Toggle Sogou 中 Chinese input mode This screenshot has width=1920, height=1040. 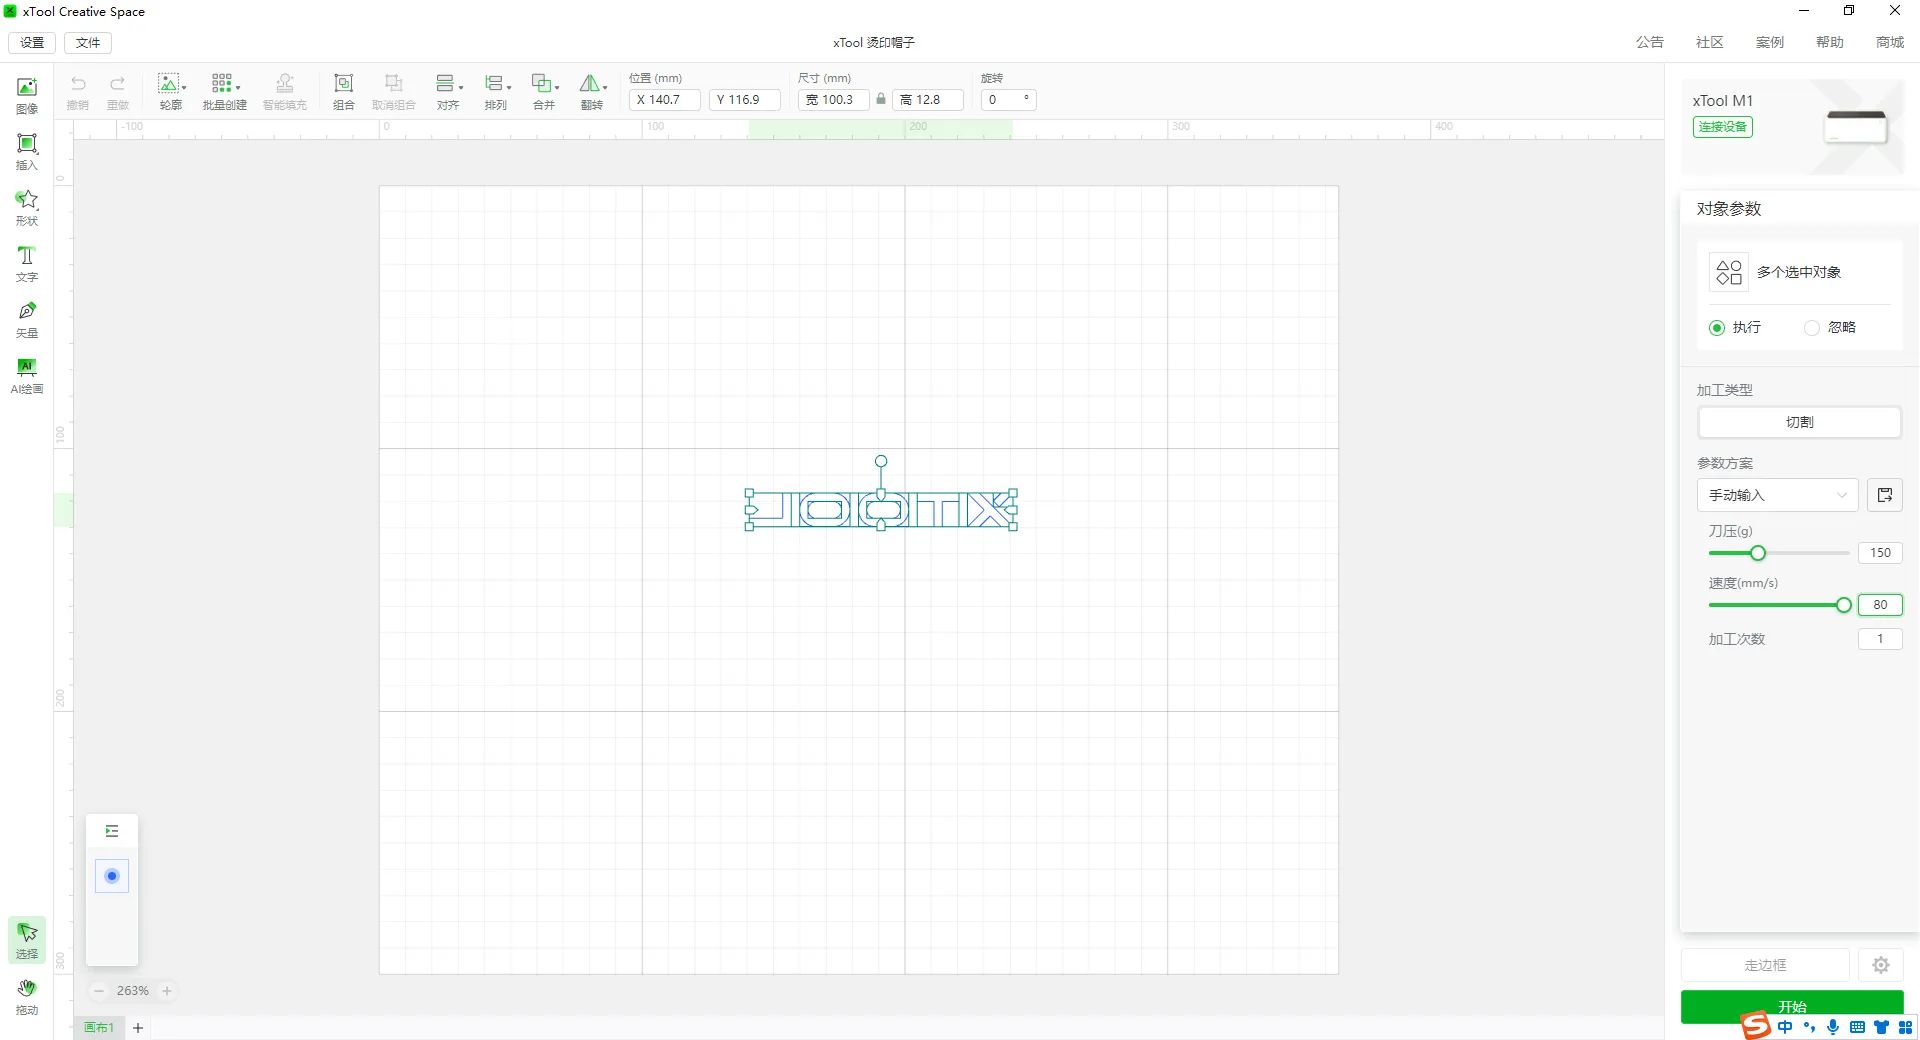(x=1786, y=1027)
